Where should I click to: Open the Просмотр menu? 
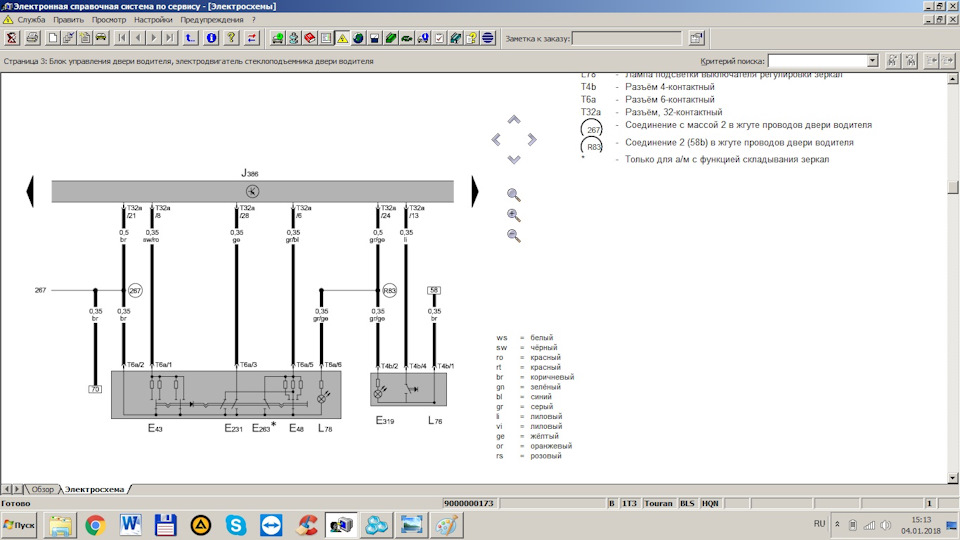[x=109, y=20]
